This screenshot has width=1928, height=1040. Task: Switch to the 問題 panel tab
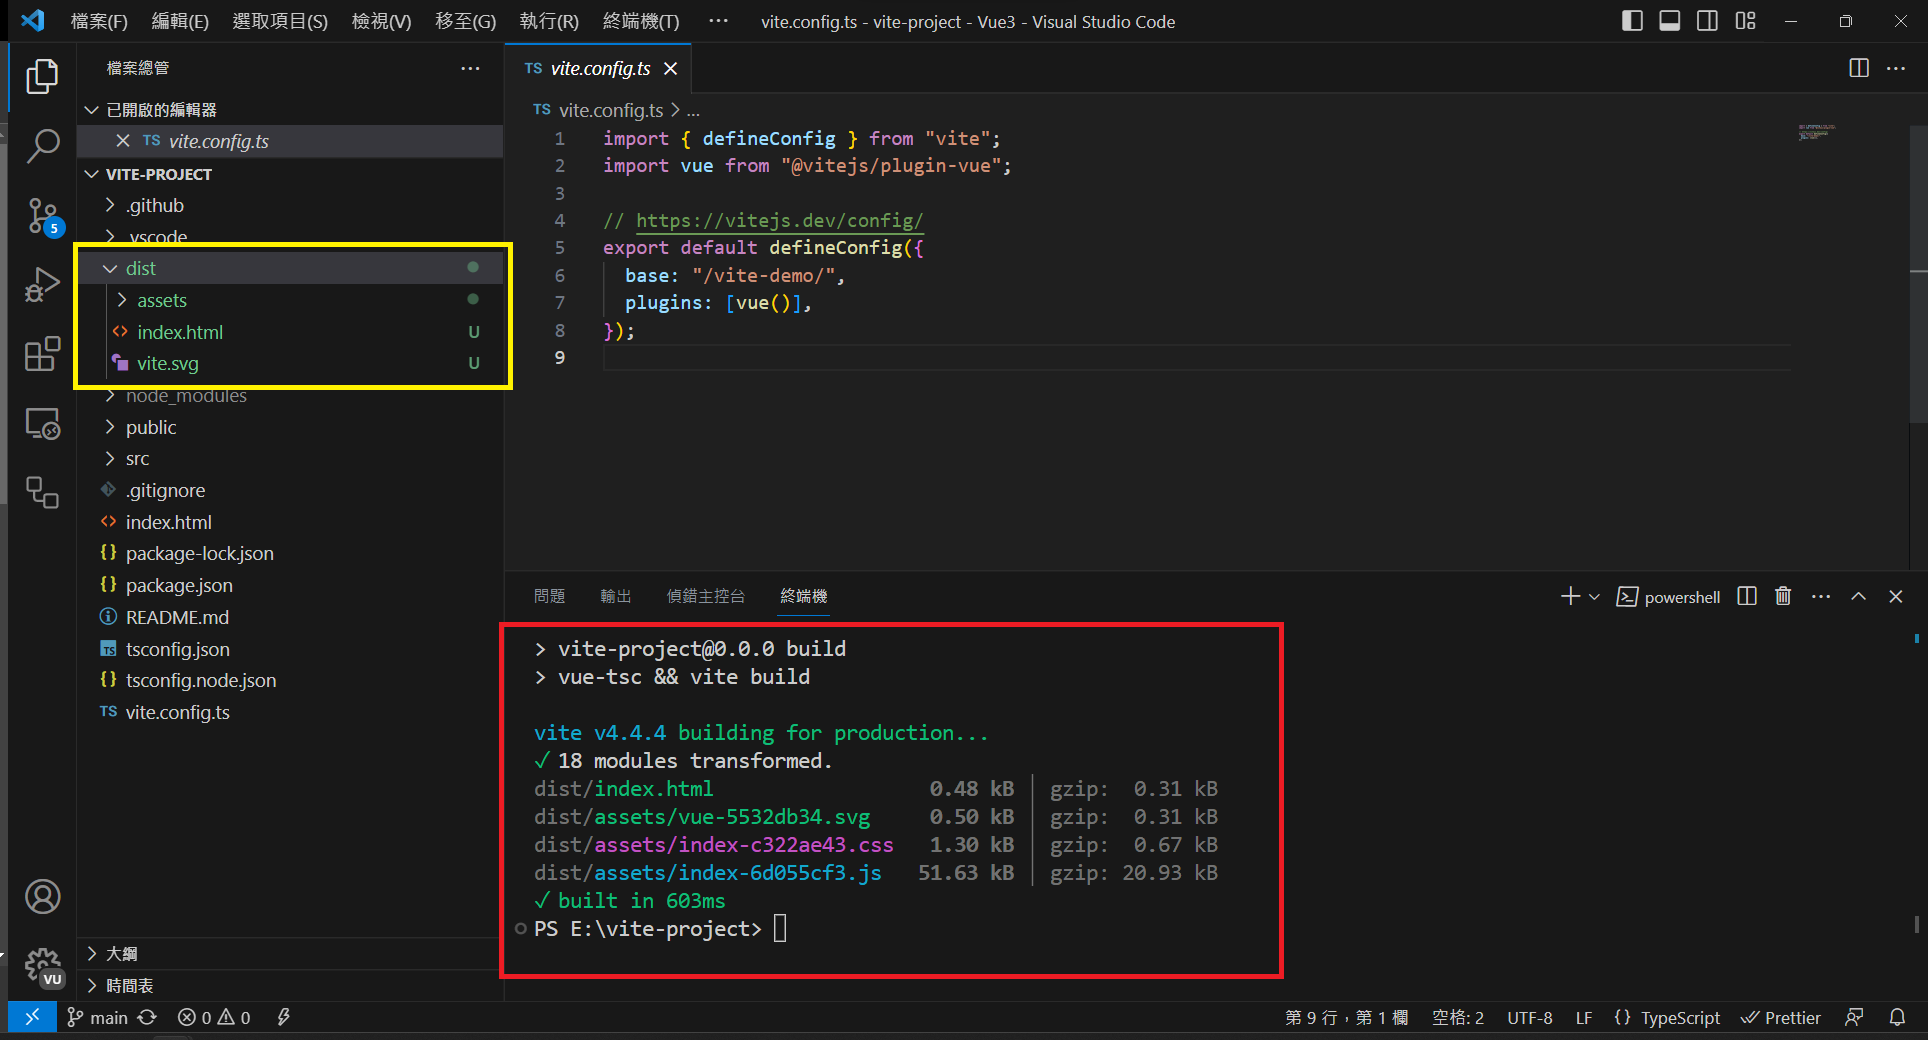(x=549, y=596)
